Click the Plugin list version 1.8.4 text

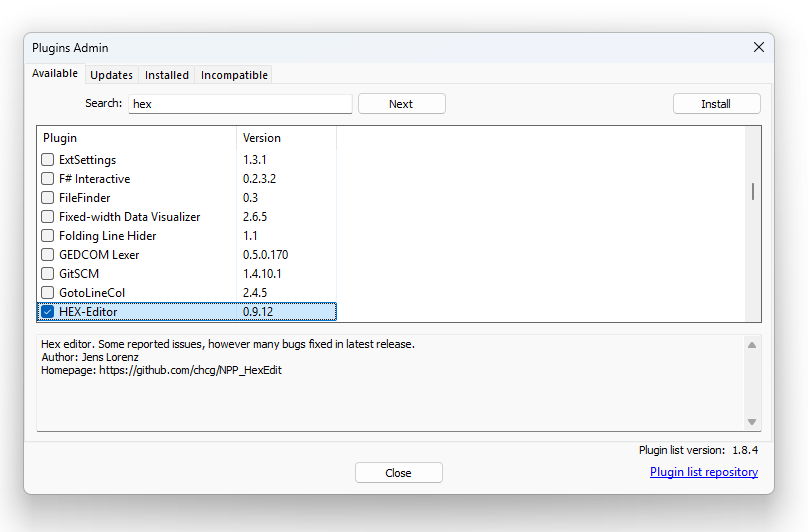[698, 450]
